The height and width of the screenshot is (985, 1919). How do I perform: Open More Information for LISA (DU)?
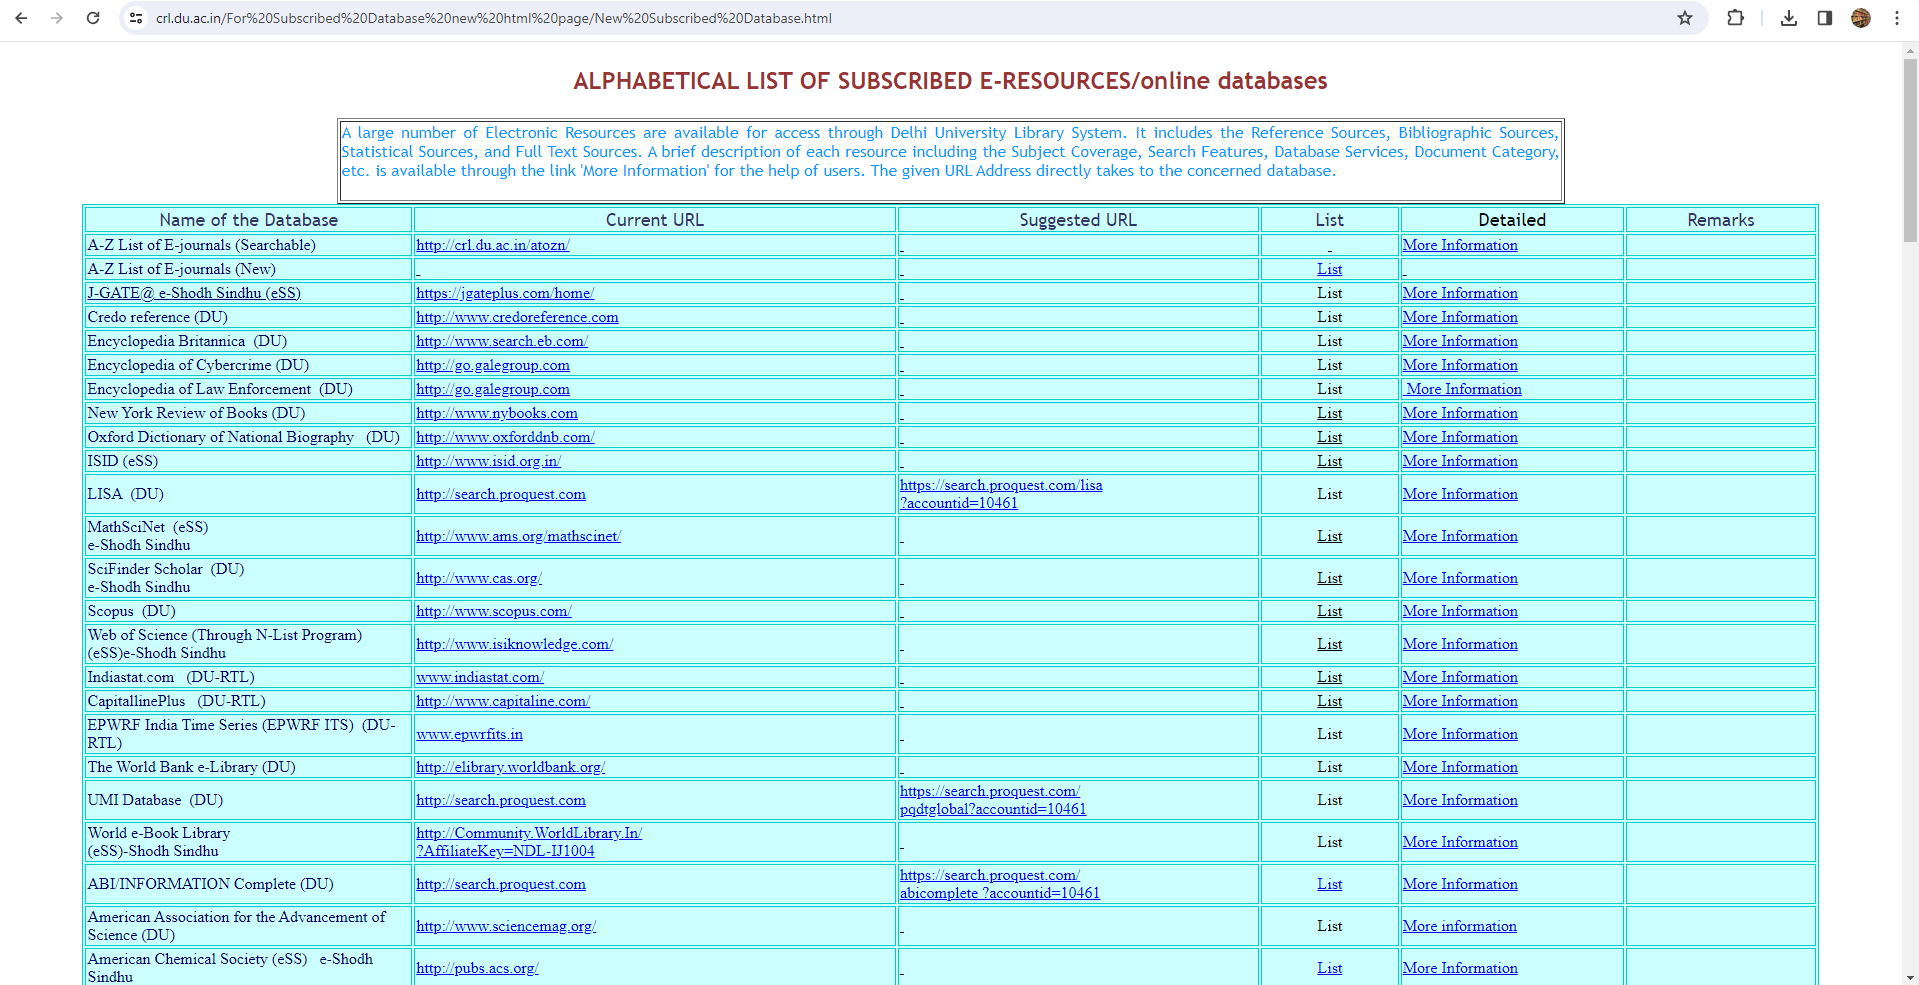point(1460,494)
